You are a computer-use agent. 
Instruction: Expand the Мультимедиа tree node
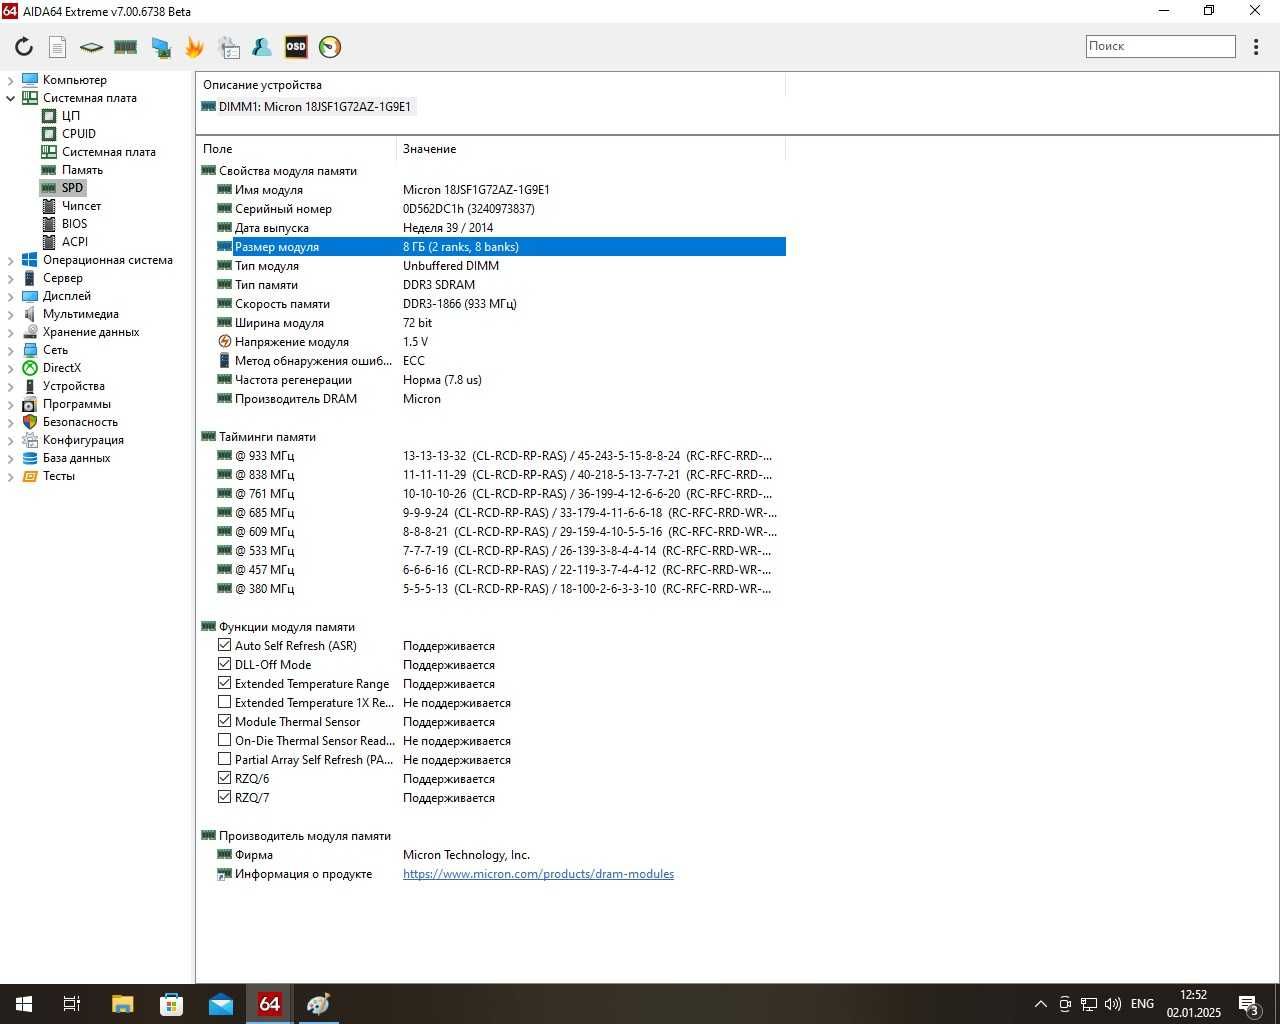[x=11, y=314]
